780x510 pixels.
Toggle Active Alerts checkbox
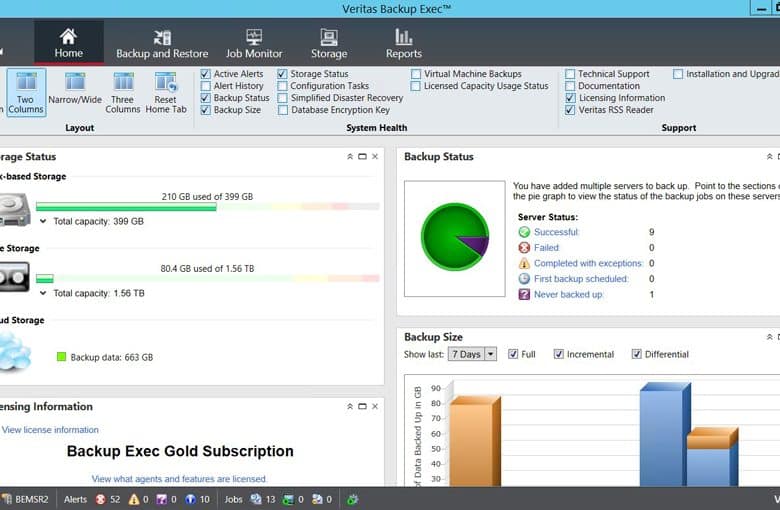click(x=205, y=74)
